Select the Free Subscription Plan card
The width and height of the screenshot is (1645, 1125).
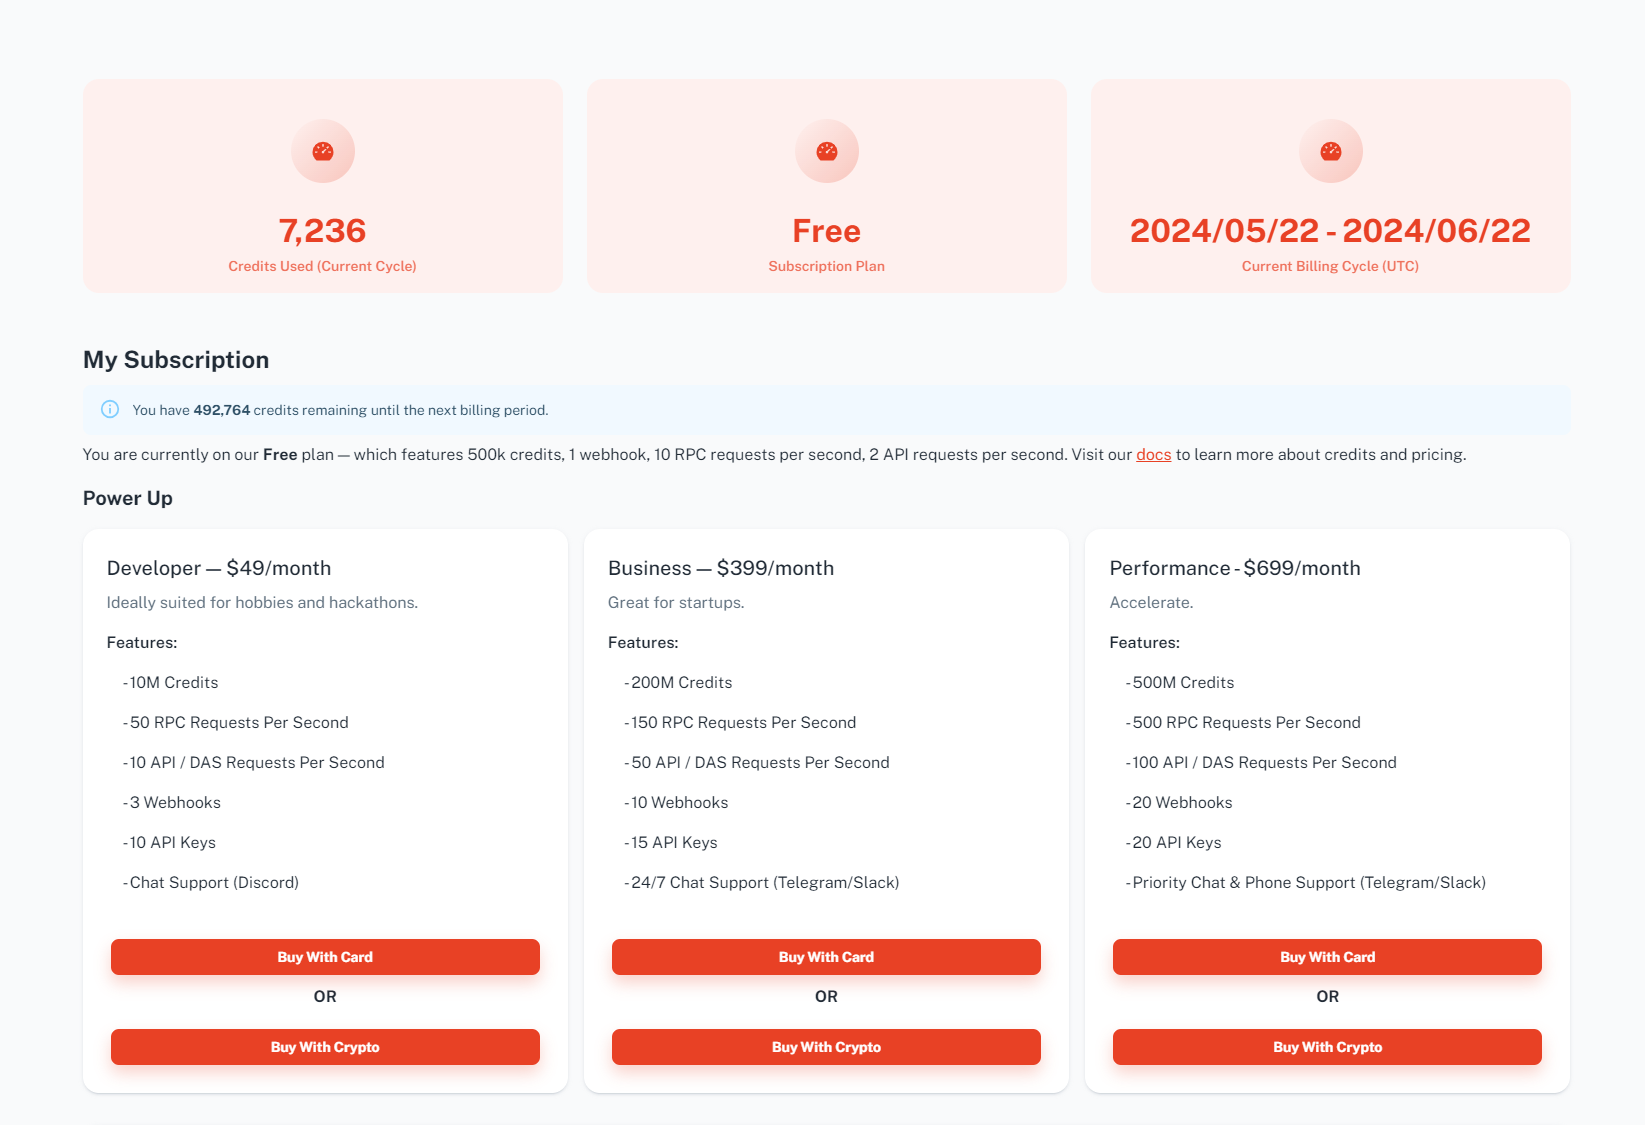point(826,186)
